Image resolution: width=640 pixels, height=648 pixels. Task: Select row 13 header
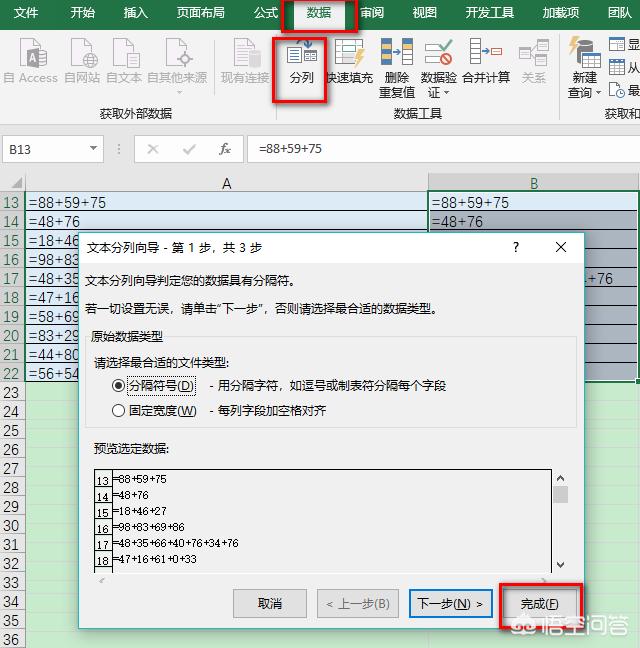pos(12,202)
